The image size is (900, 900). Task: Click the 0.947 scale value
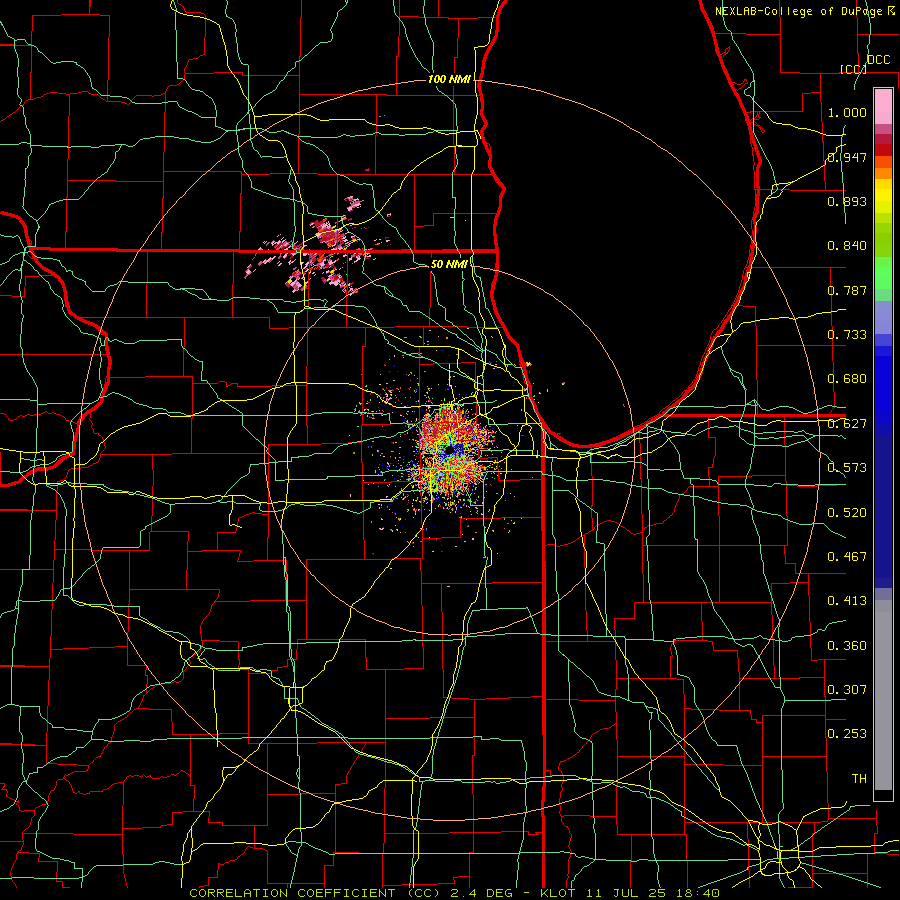click(x=847, y=157)
